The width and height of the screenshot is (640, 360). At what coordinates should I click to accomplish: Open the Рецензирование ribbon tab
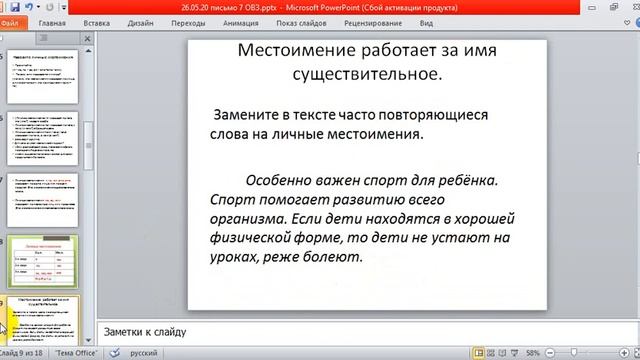coord(373,23)
